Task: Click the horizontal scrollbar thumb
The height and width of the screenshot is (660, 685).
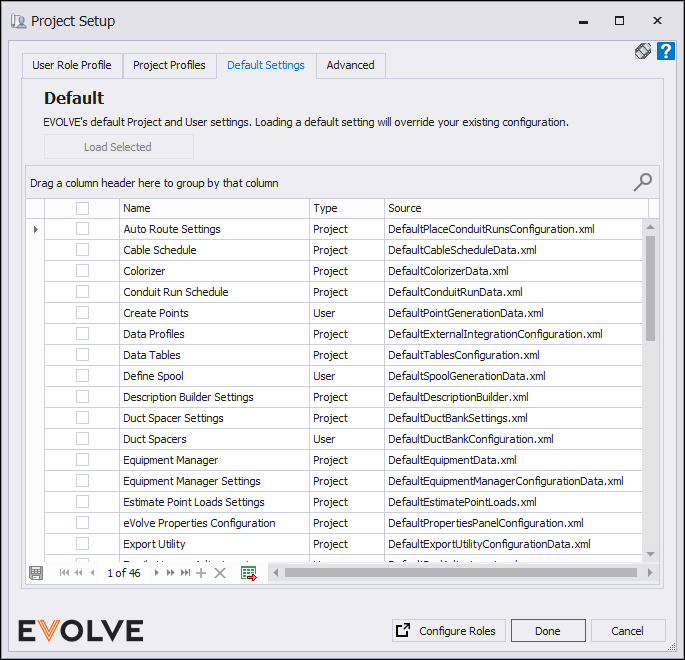Action: click(x=460, y=572)
